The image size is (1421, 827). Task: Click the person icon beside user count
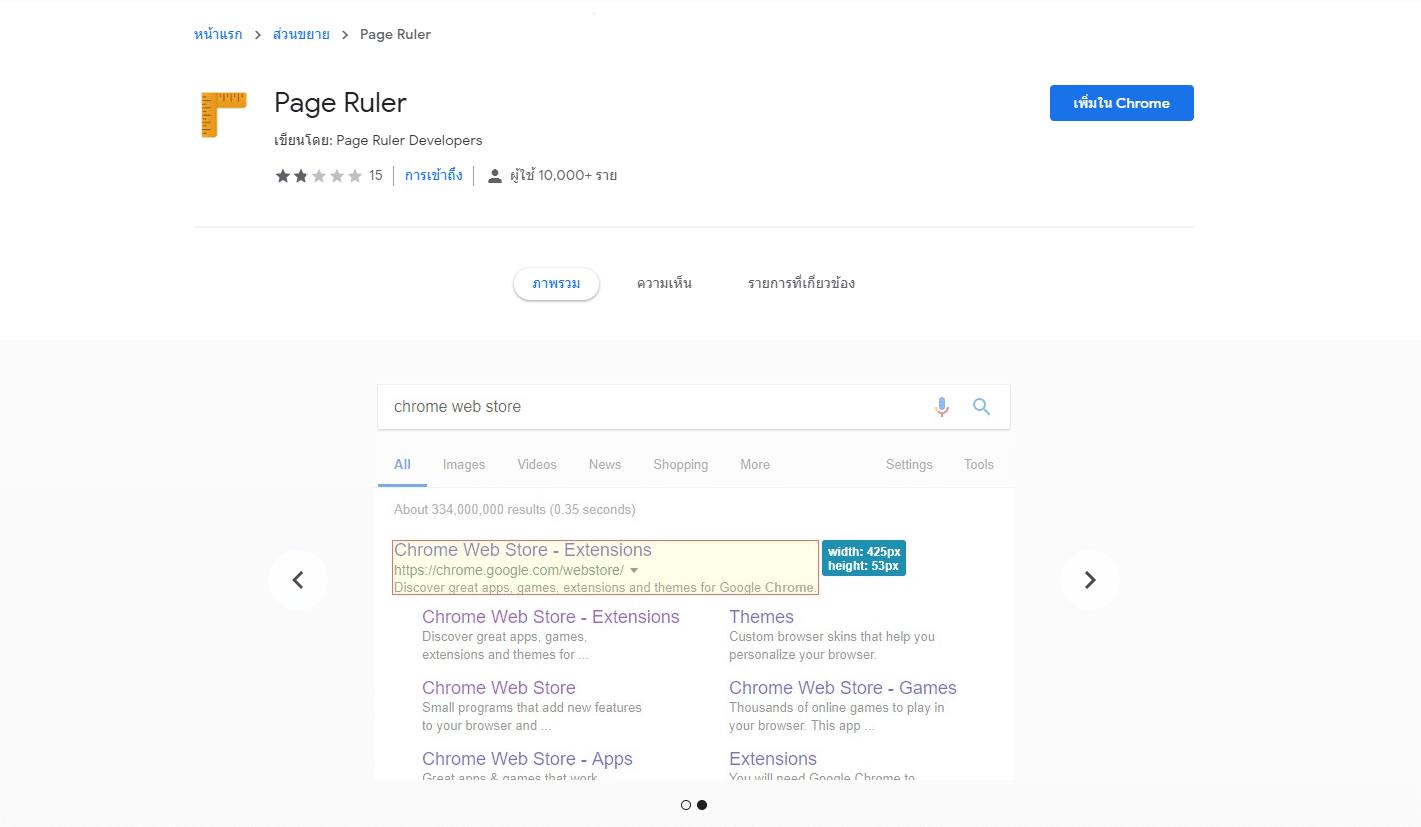pos(494,175)
